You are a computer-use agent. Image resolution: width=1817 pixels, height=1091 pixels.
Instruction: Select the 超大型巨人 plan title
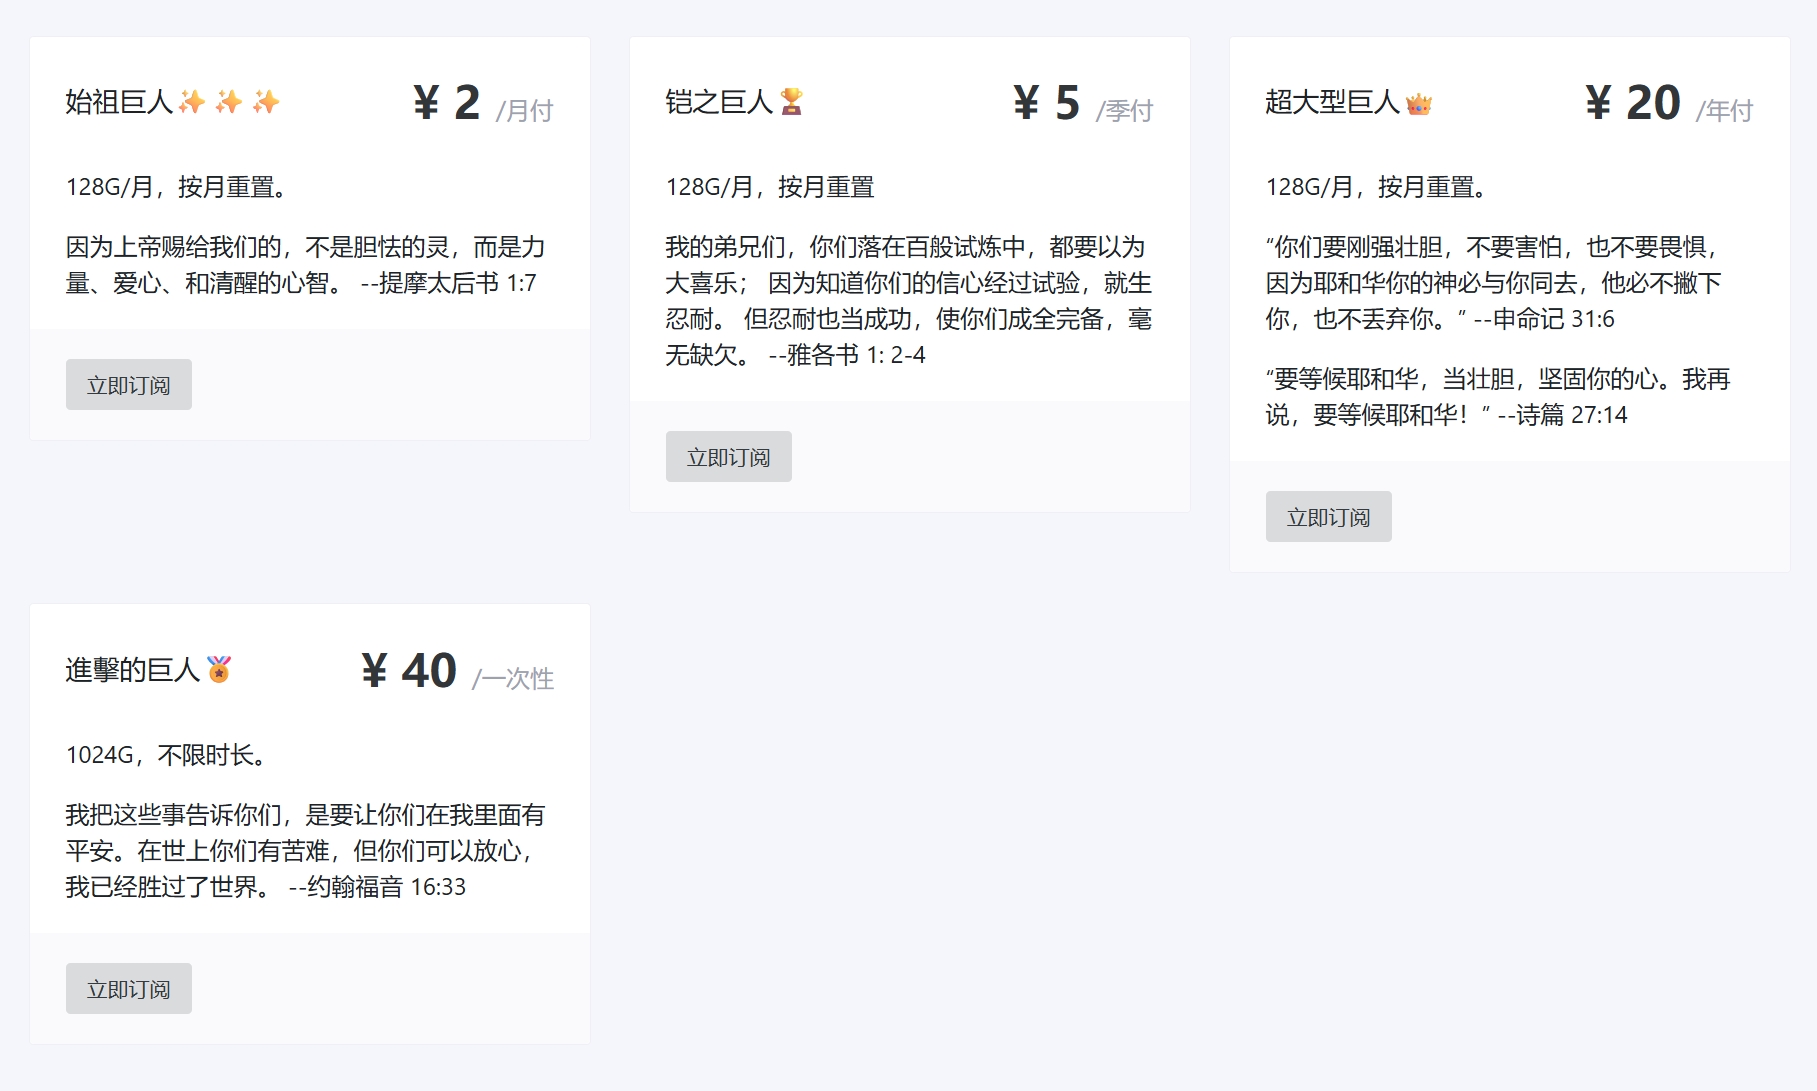coord(1332,102)
